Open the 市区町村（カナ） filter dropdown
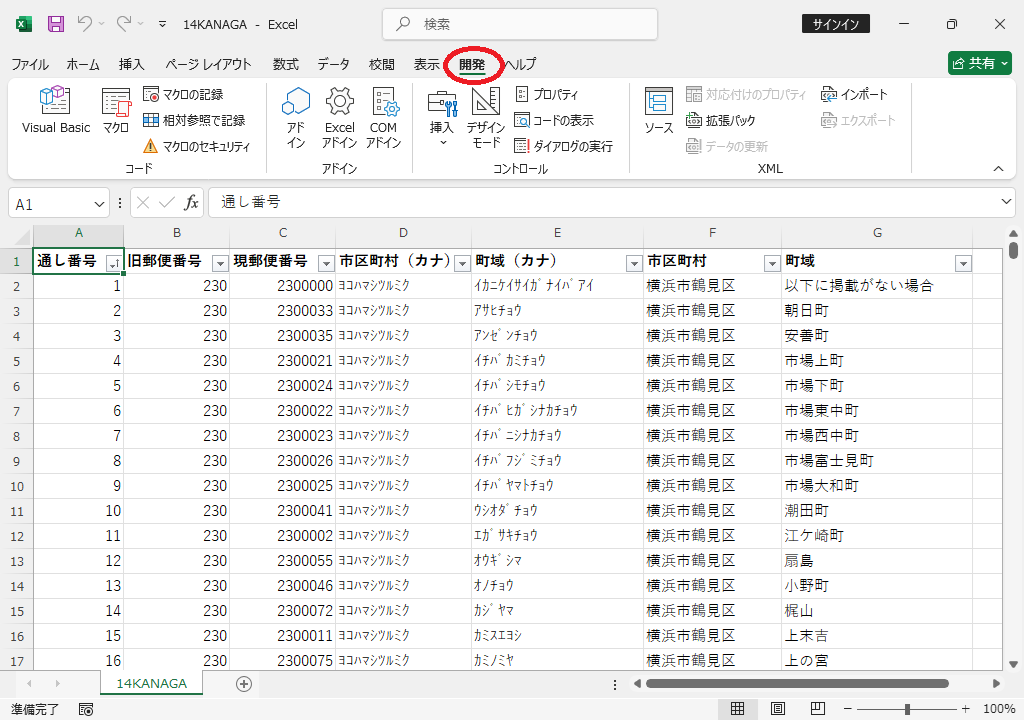Image resolution: width=1024 pixels, height=720 pixels. tap(462, 263)
